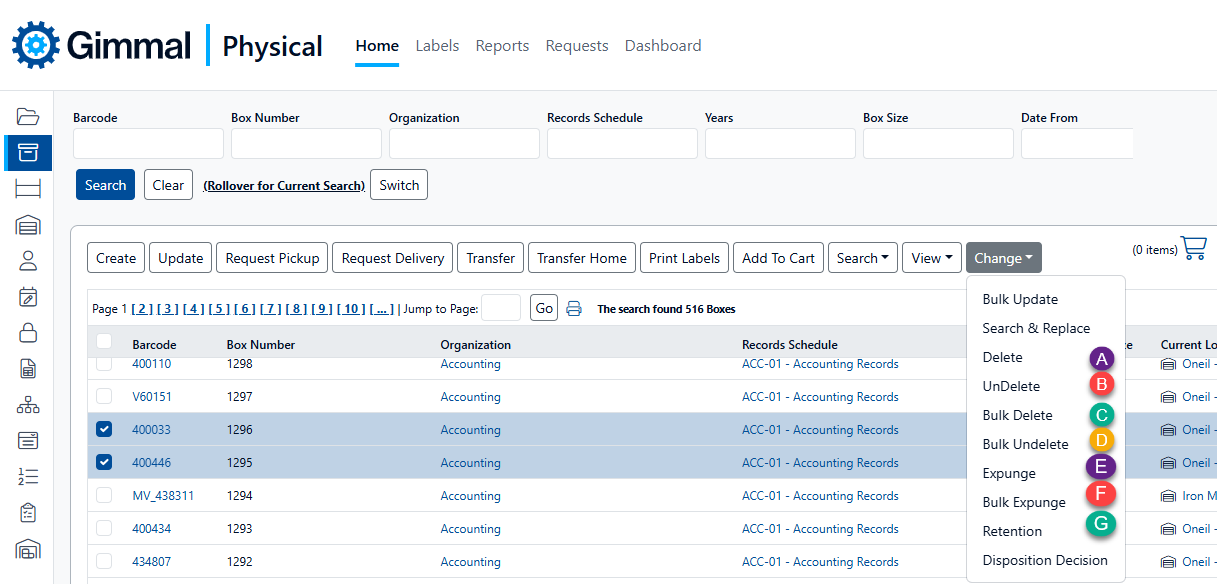The height and width of the screenshot is (584, 1217).
Task: Click the person icon in sidebar
Action: [28, 261]
